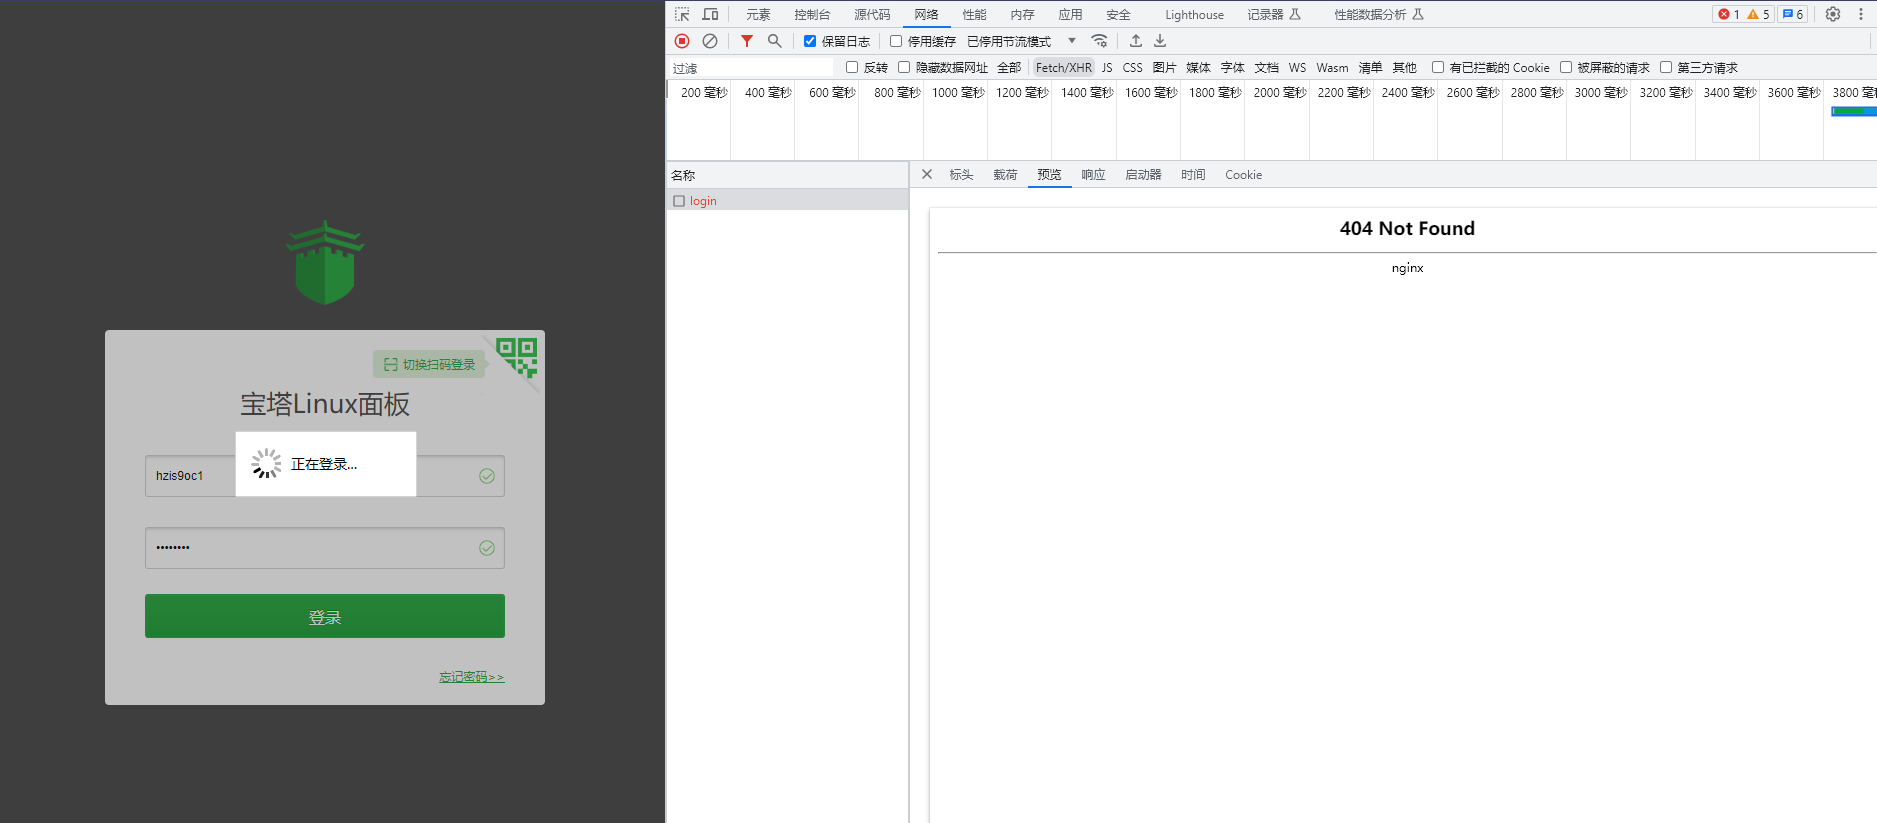Click the blue timeline overview bar

tap(1853, 111)
